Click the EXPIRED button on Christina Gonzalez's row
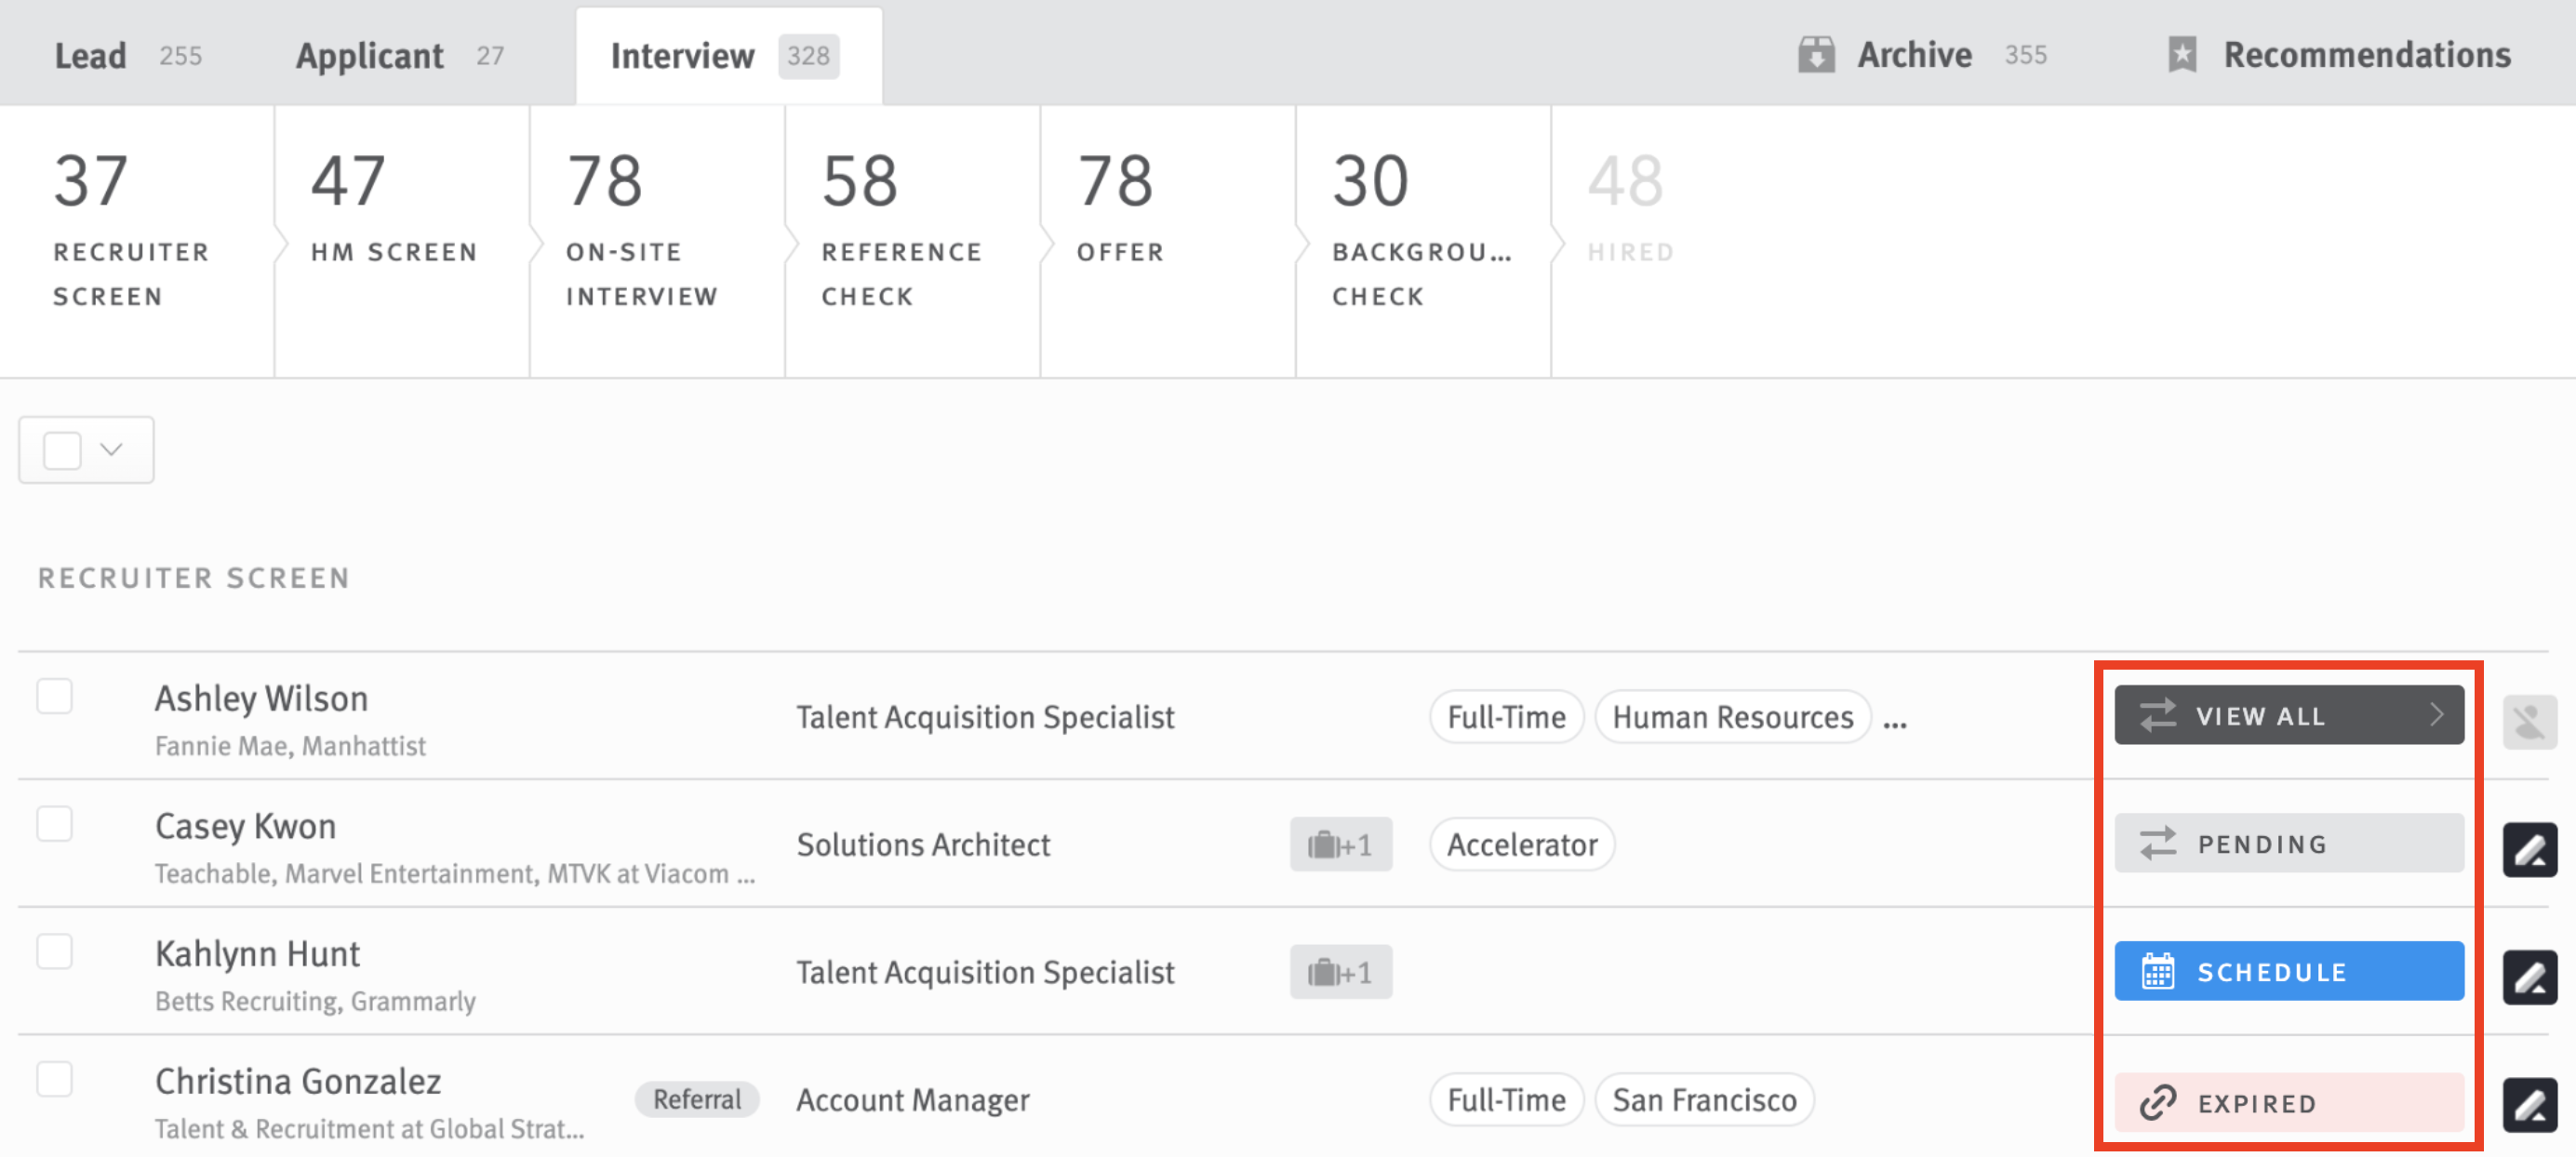This screenshot has width=2576, height=1157. (2289, 1103)
